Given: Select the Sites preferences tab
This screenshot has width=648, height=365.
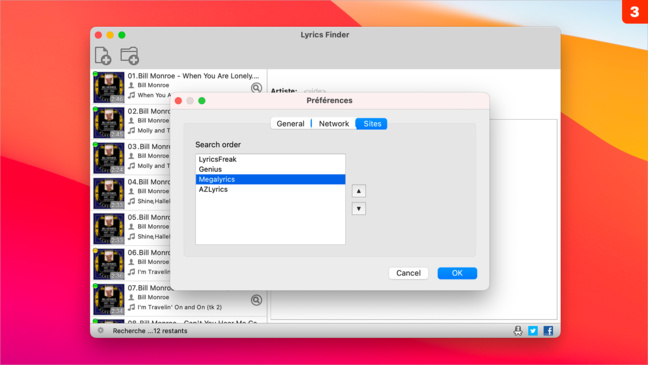Looking at the screenshot, I should click(372, 124).
